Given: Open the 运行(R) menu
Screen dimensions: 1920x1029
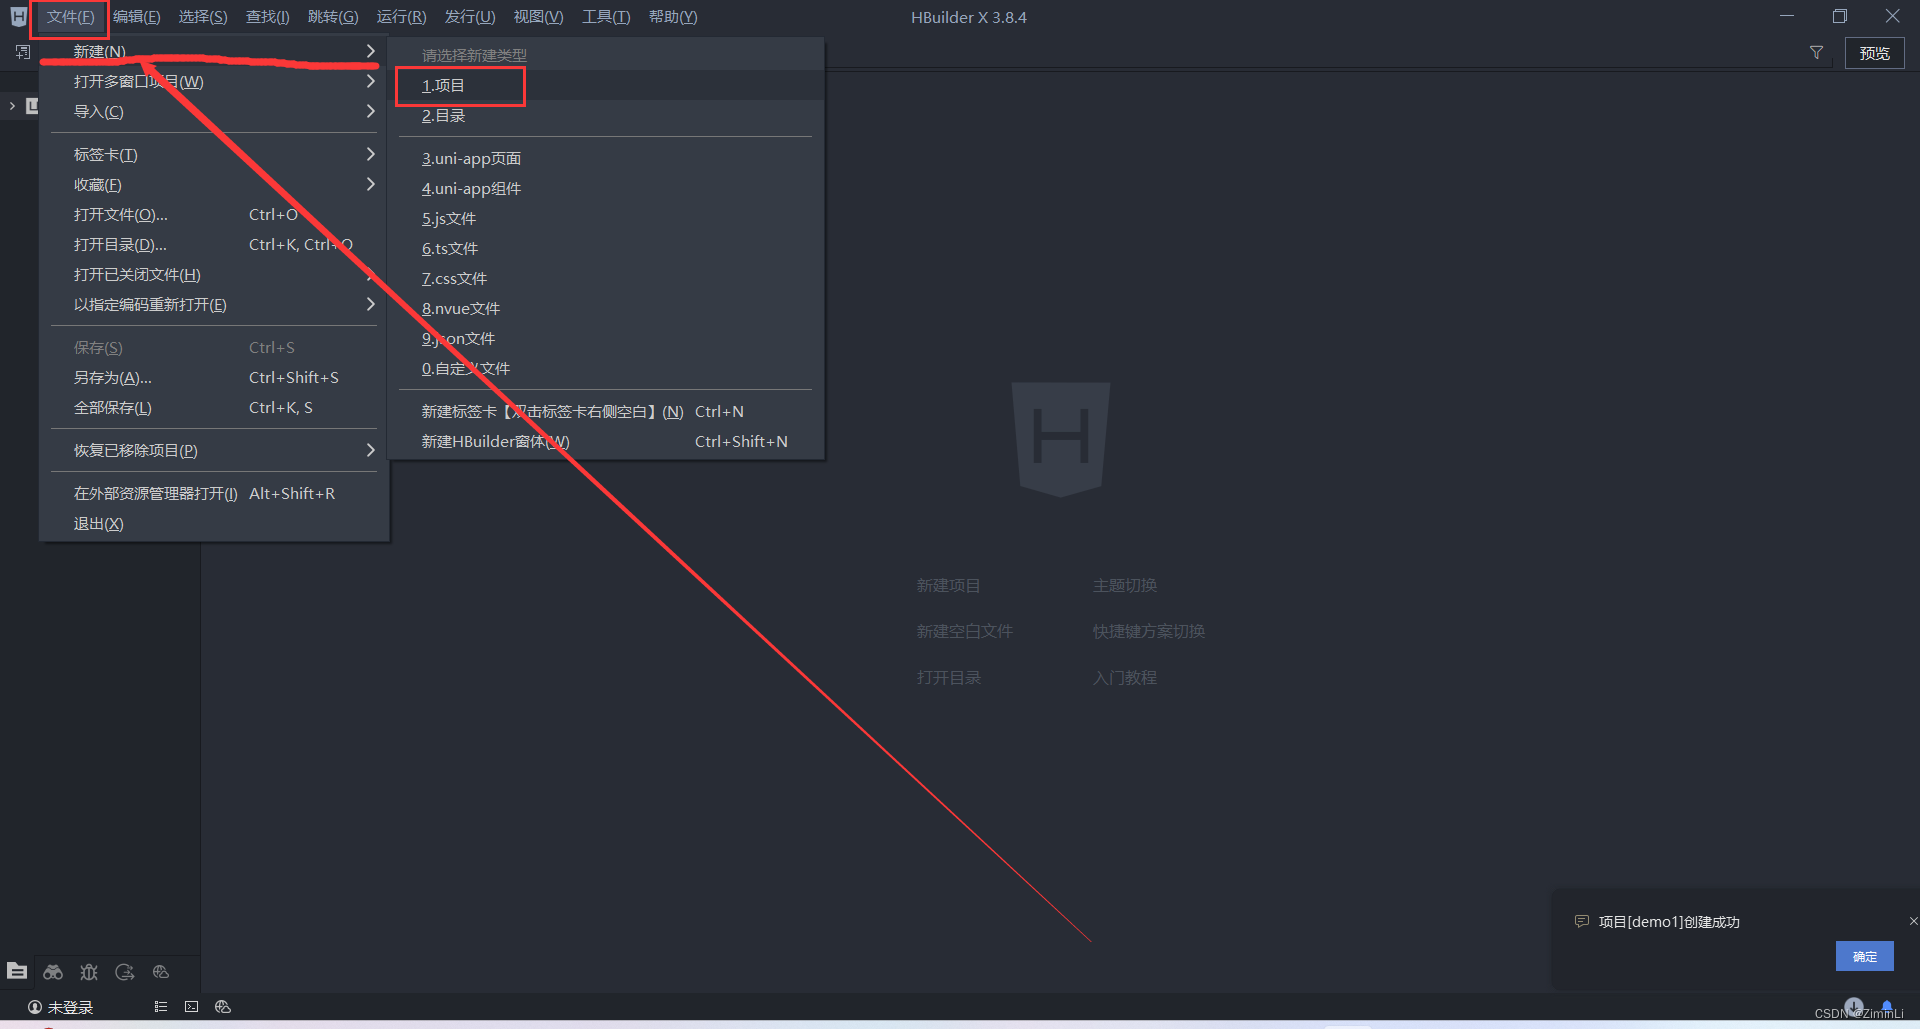Looking at the screenshot, I should 401,17.
